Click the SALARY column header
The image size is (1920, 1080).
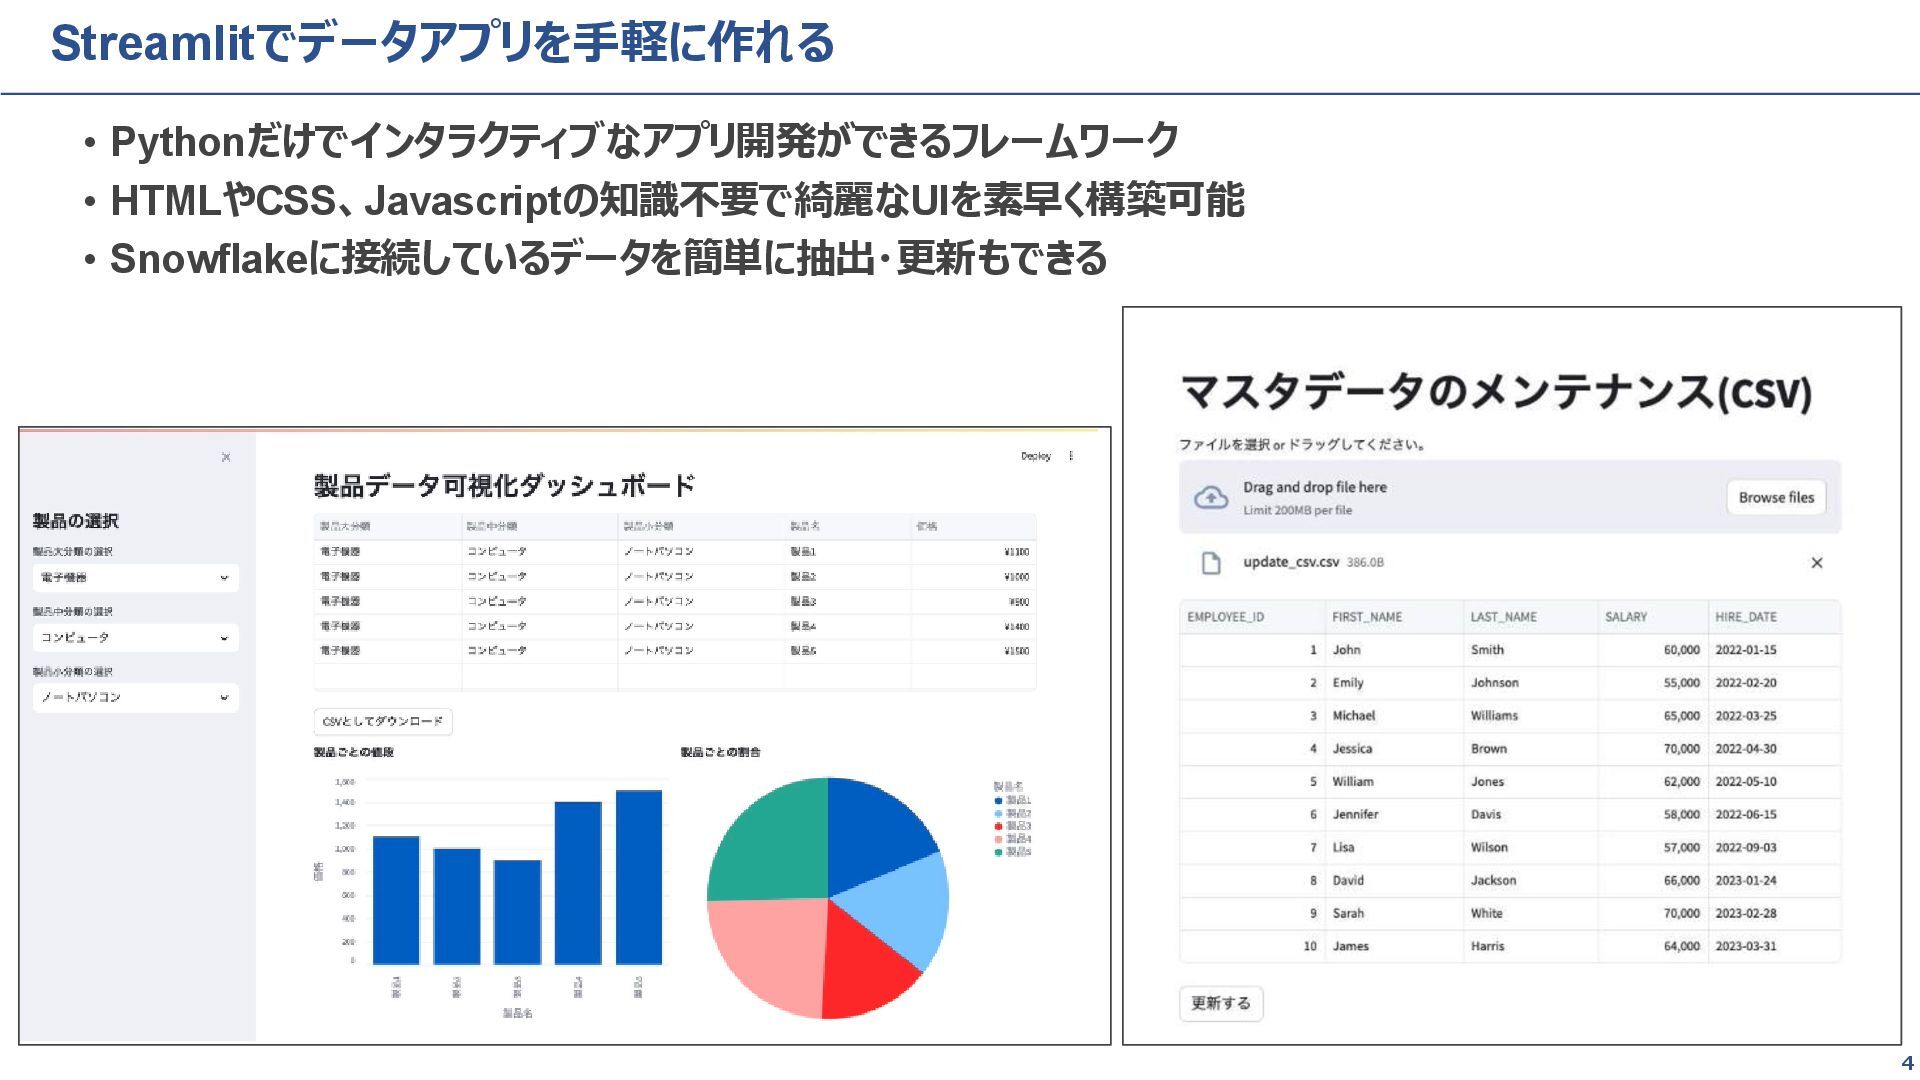point(1626,617)
